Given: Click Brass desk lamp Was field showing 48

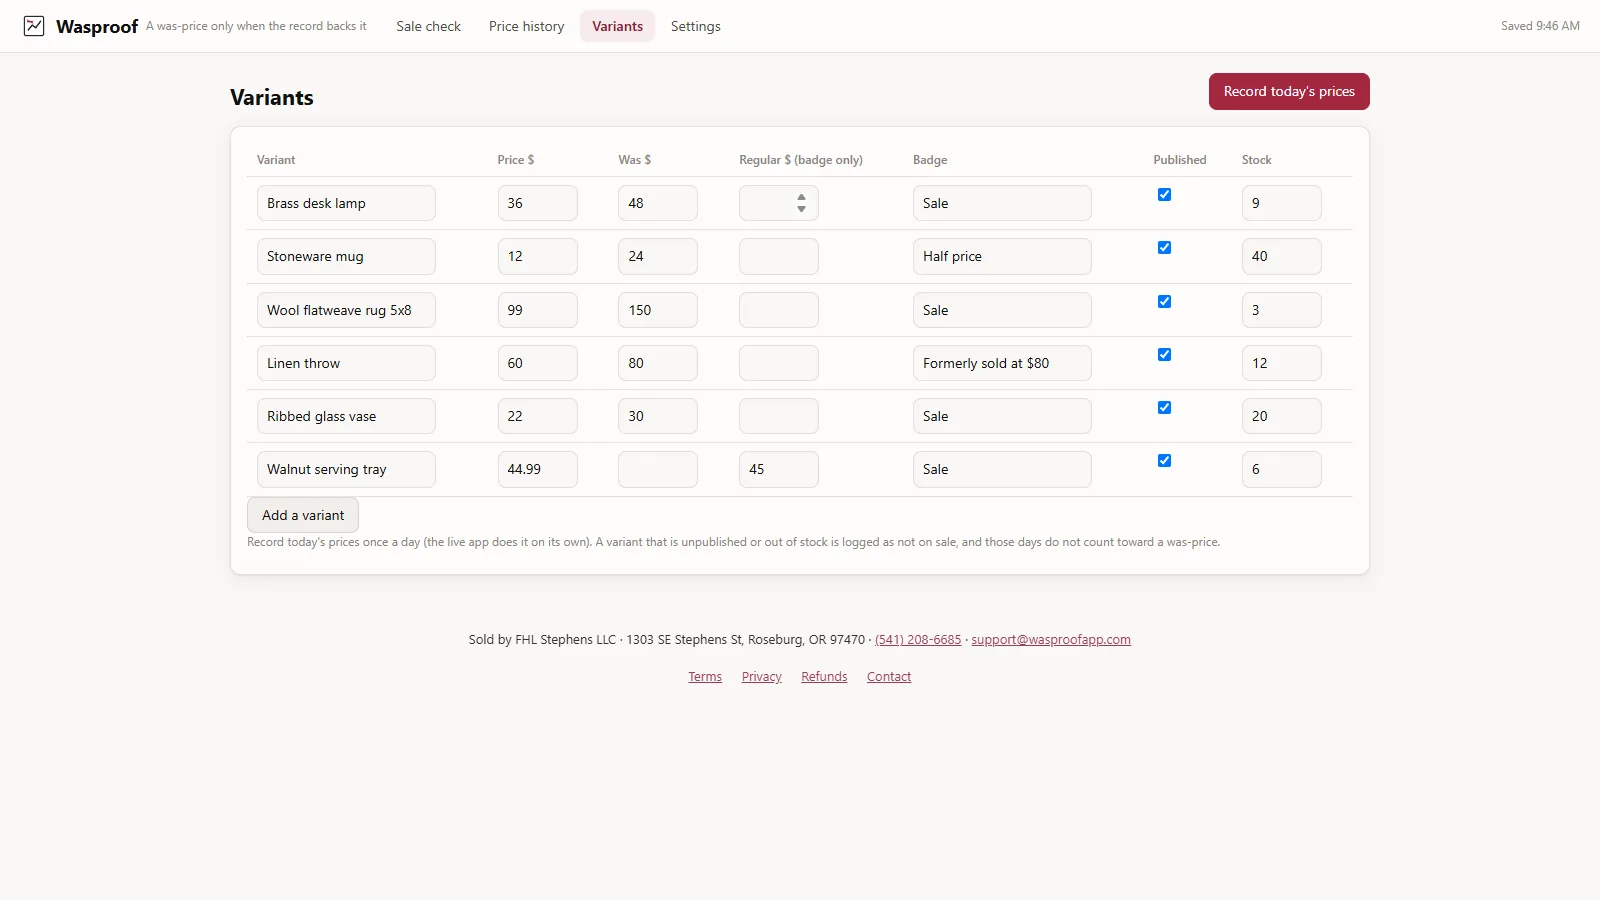Looking at the screenshot, I should 658,203.
